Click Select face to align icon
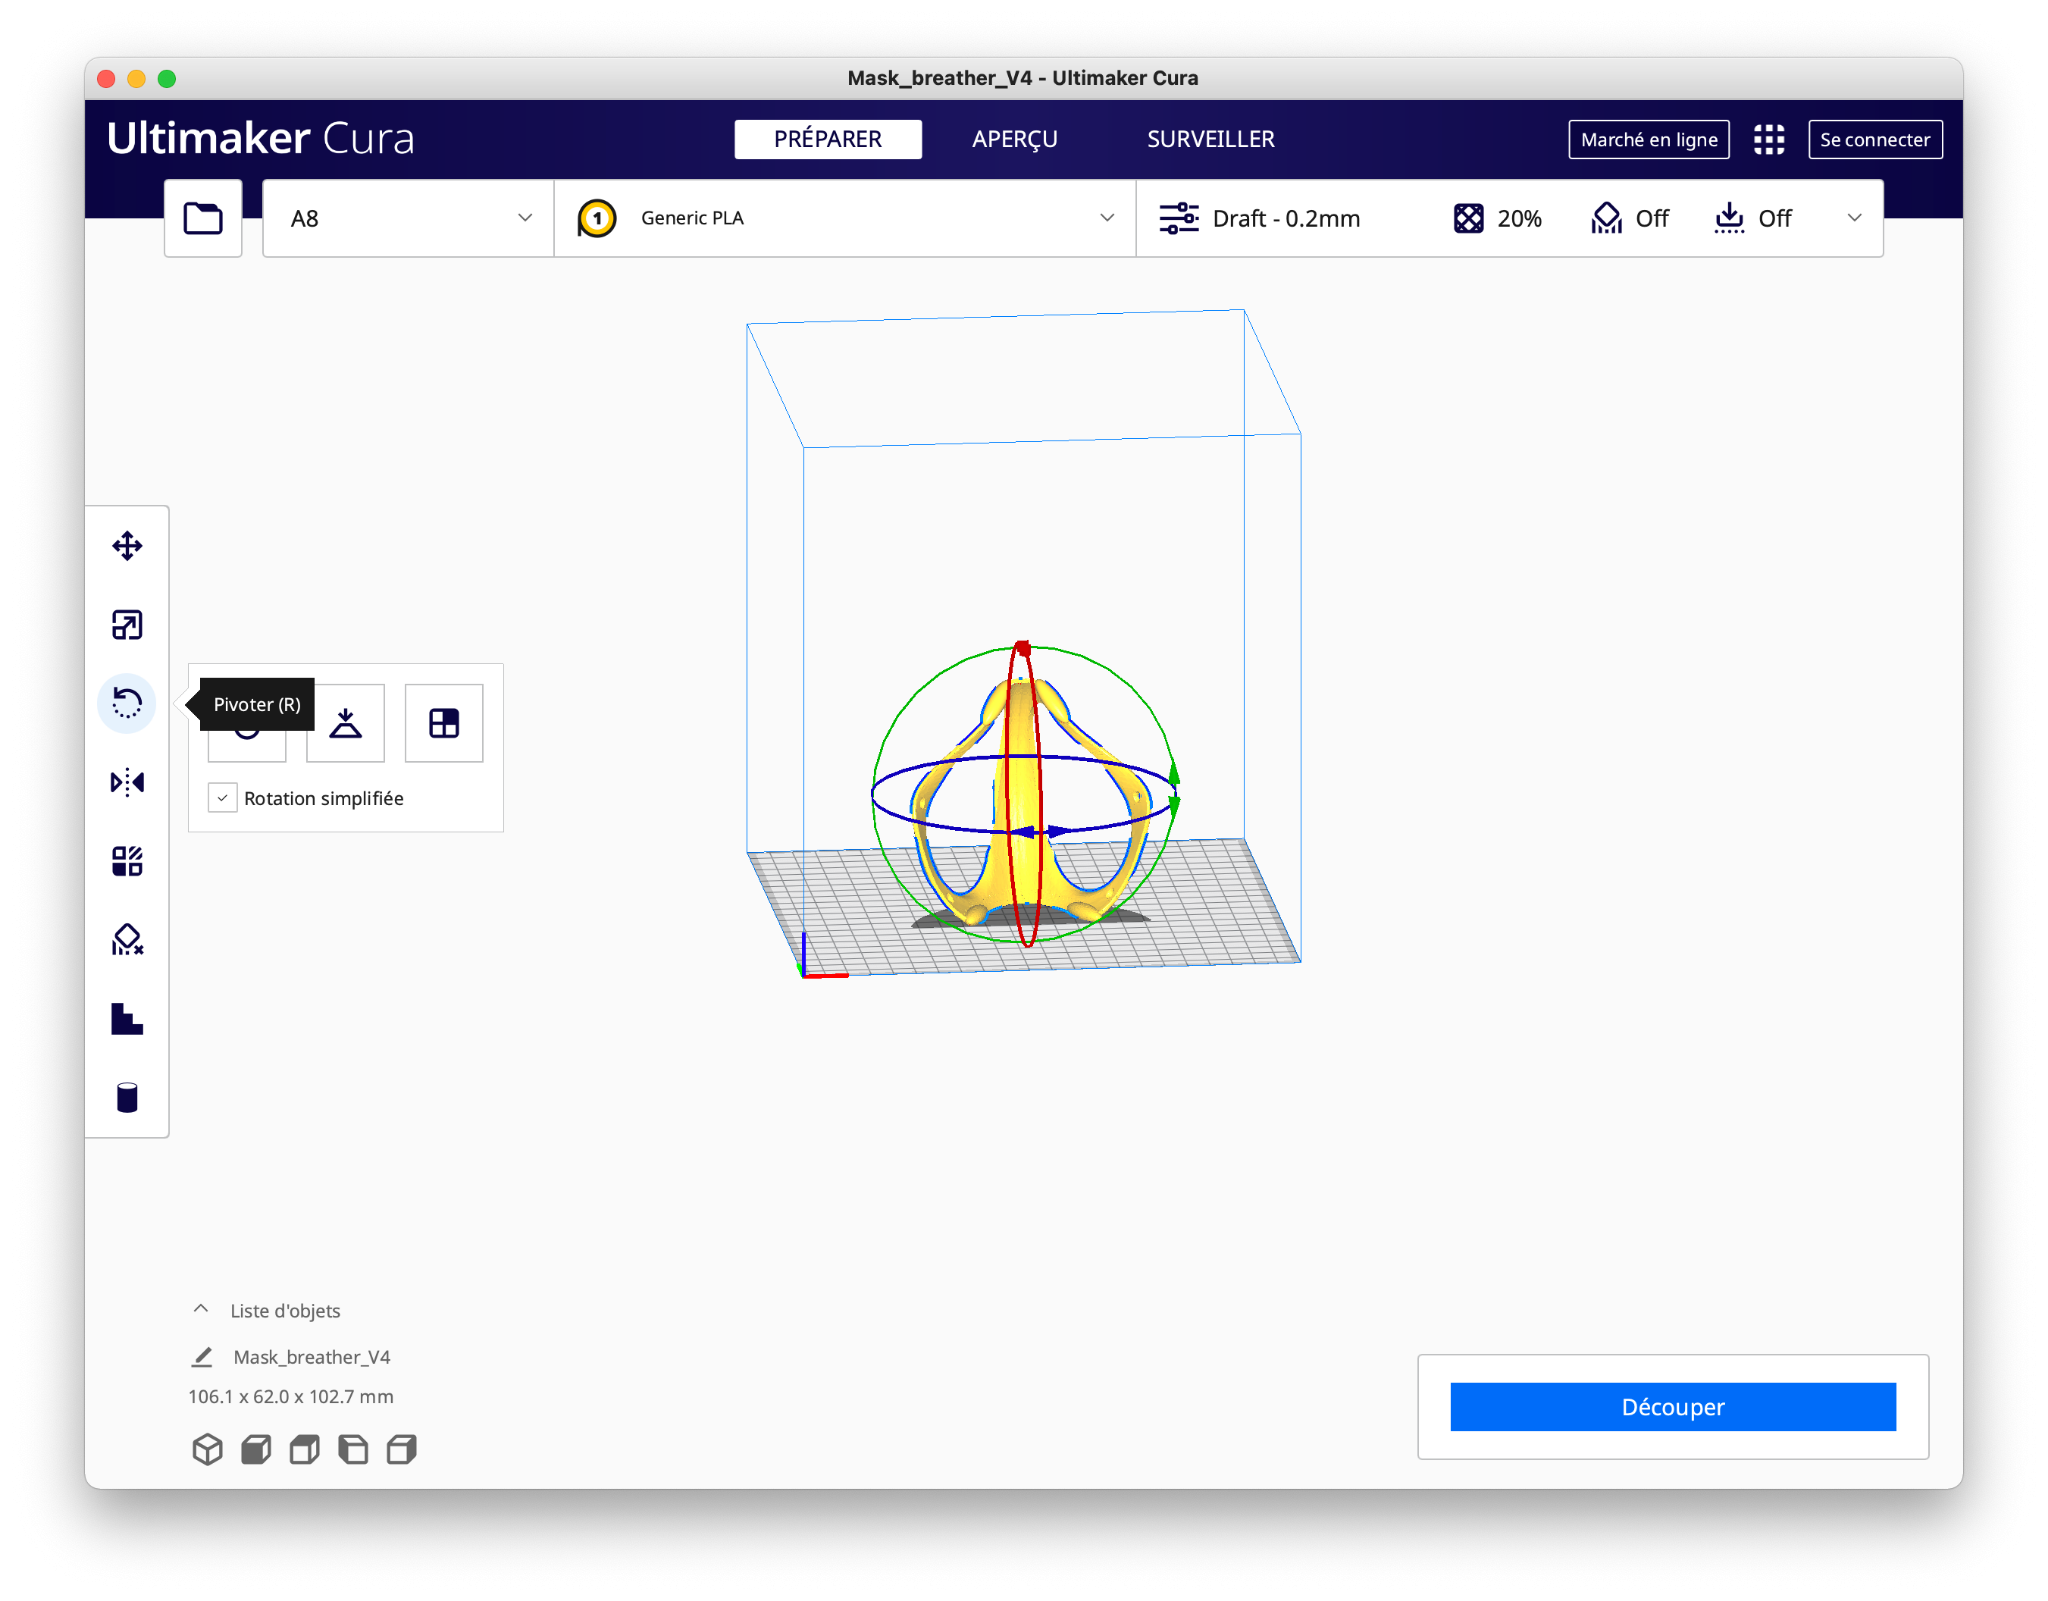The image size is (2048, 1601). tap(443, 724)
